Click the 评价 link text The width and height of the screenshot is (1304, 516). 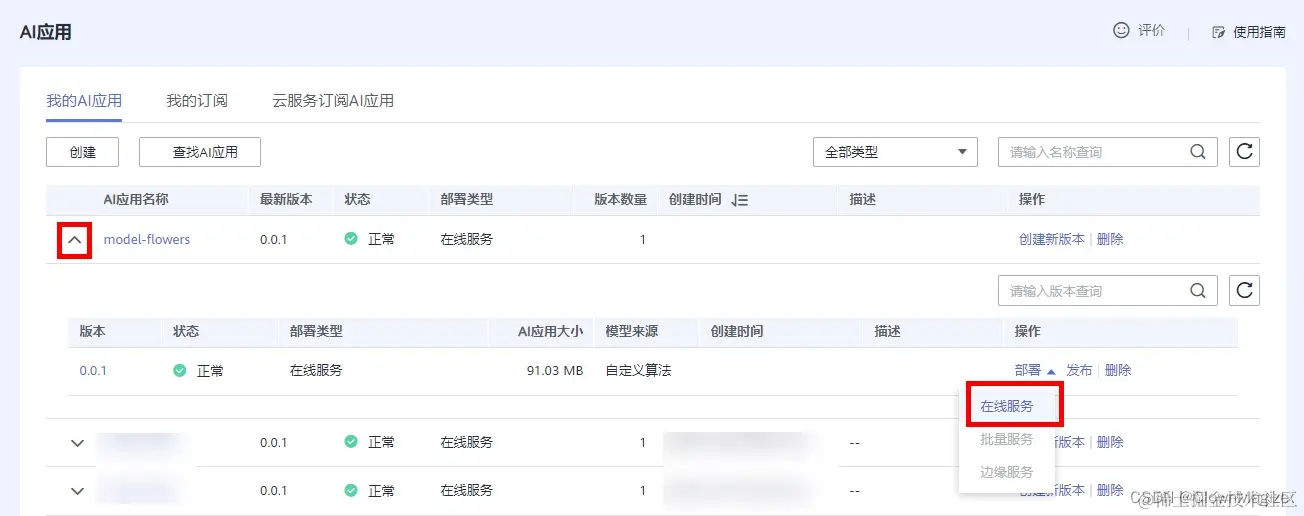pos(1152,31)
